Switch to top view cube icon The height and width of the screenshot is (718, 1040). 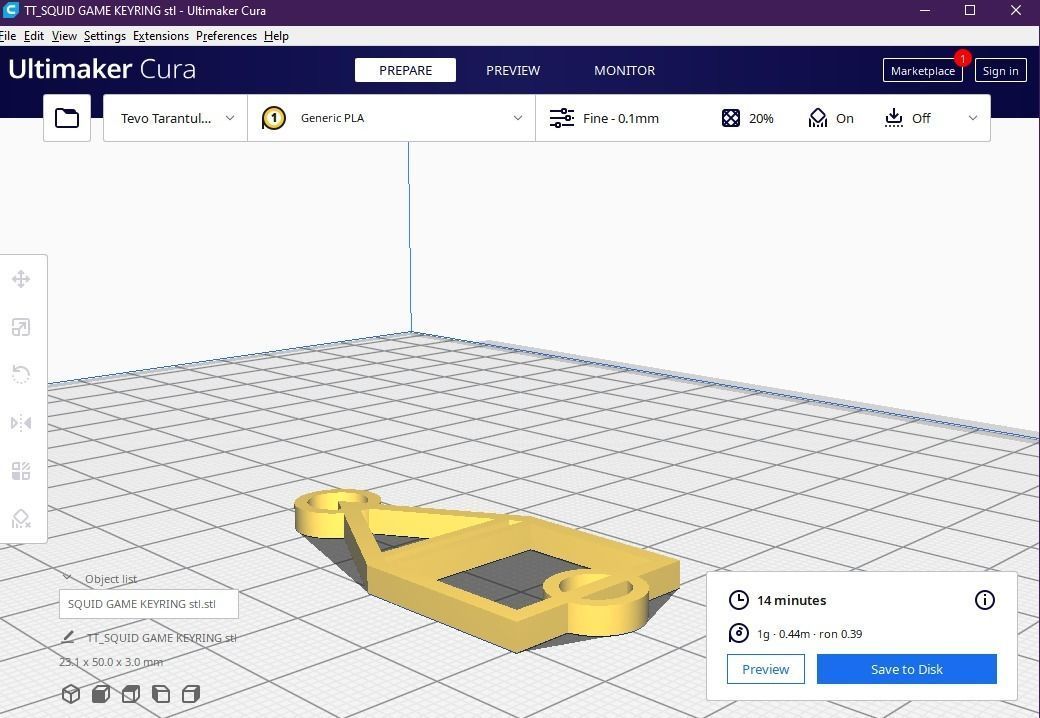[131, 694]
